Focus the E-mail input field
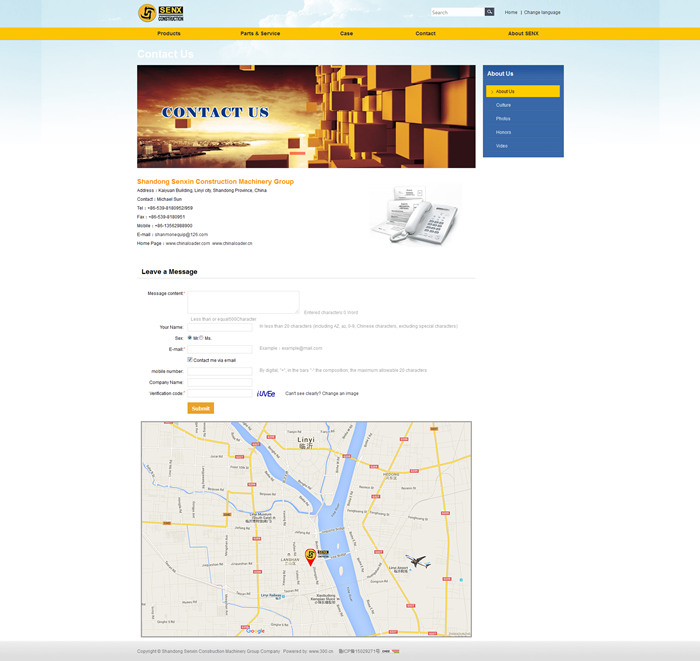This screenshot has width=700, height=661. point(220,349)
